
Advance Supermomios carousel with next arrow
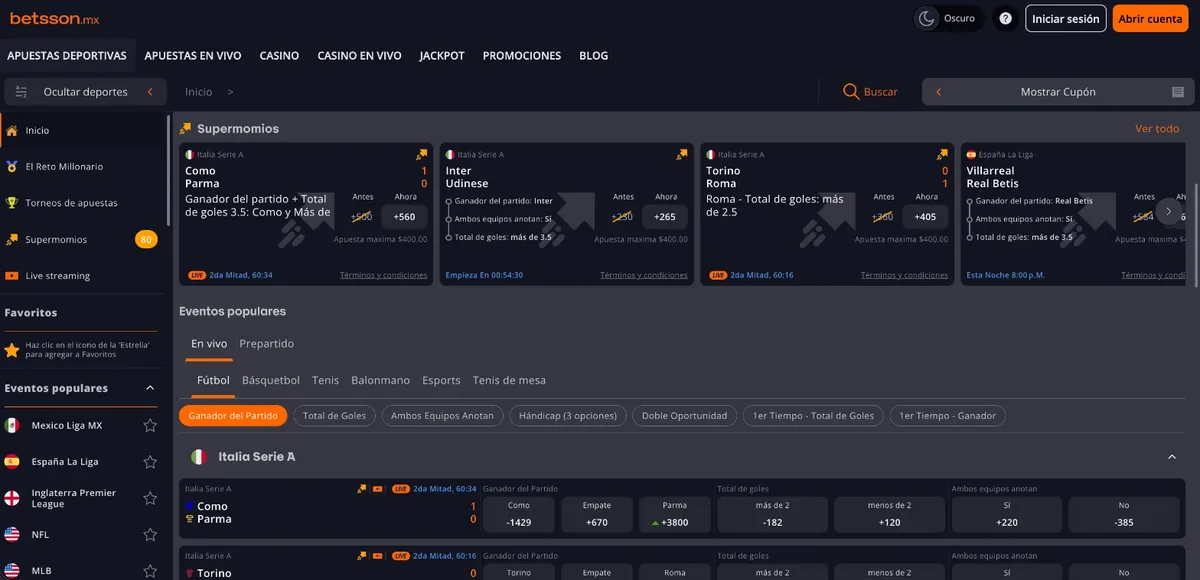[x=1169, y=211]
